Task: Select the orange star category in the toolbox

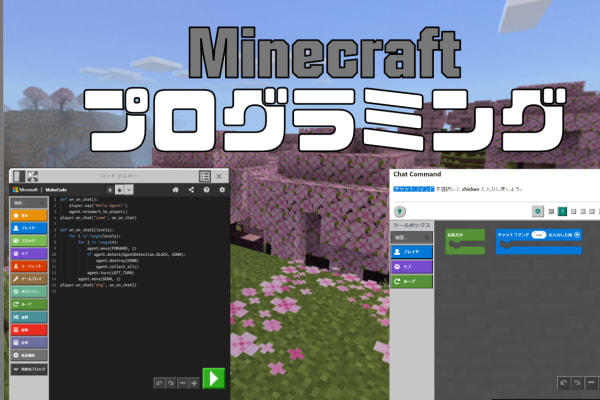Action: click(29, 216)
